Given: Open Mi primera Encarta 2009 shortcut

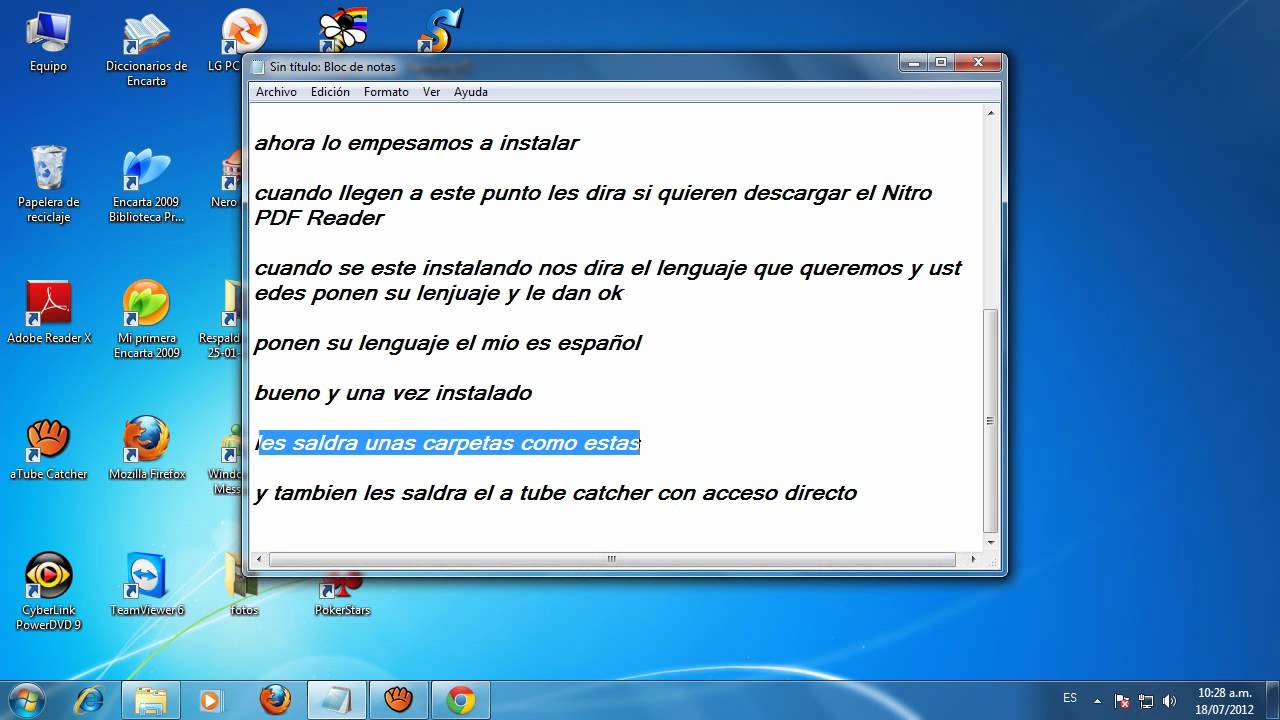Looking at the screenshot, I should pyautogui.click(x=146, y=321).
